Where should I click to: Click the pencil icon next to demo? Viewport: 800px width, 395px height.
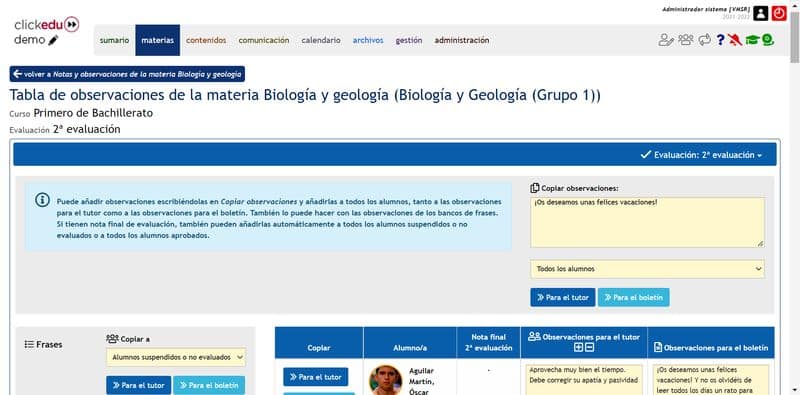(54, 40)
